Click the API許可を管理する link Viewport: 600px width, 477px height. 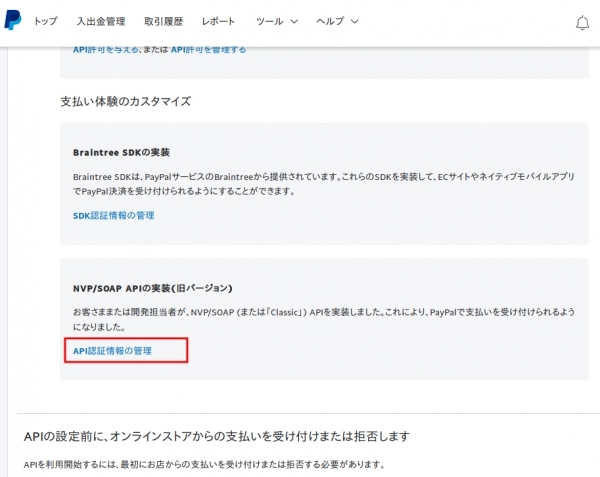(x=208, y=49)
